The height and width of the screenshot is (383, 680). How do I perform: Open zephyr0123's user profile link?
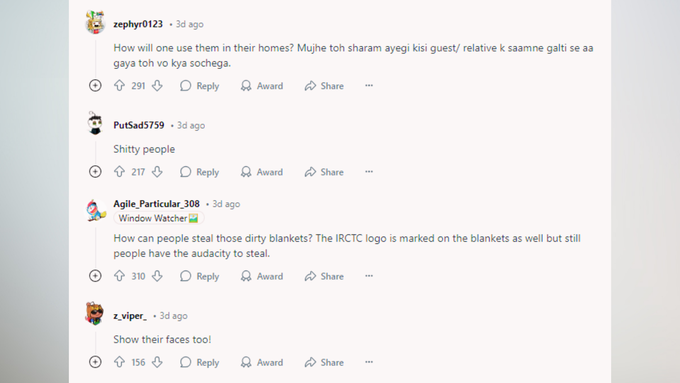[x=138, y=24]
